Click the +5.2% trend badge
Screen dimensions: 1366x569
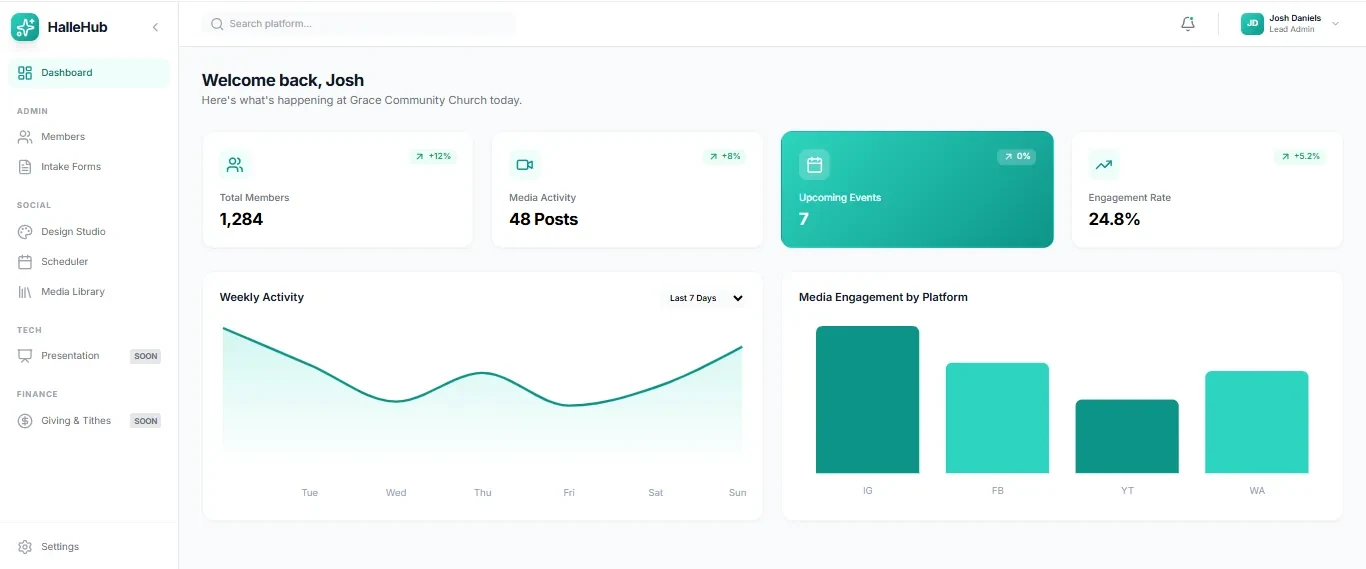(1300, 156)
